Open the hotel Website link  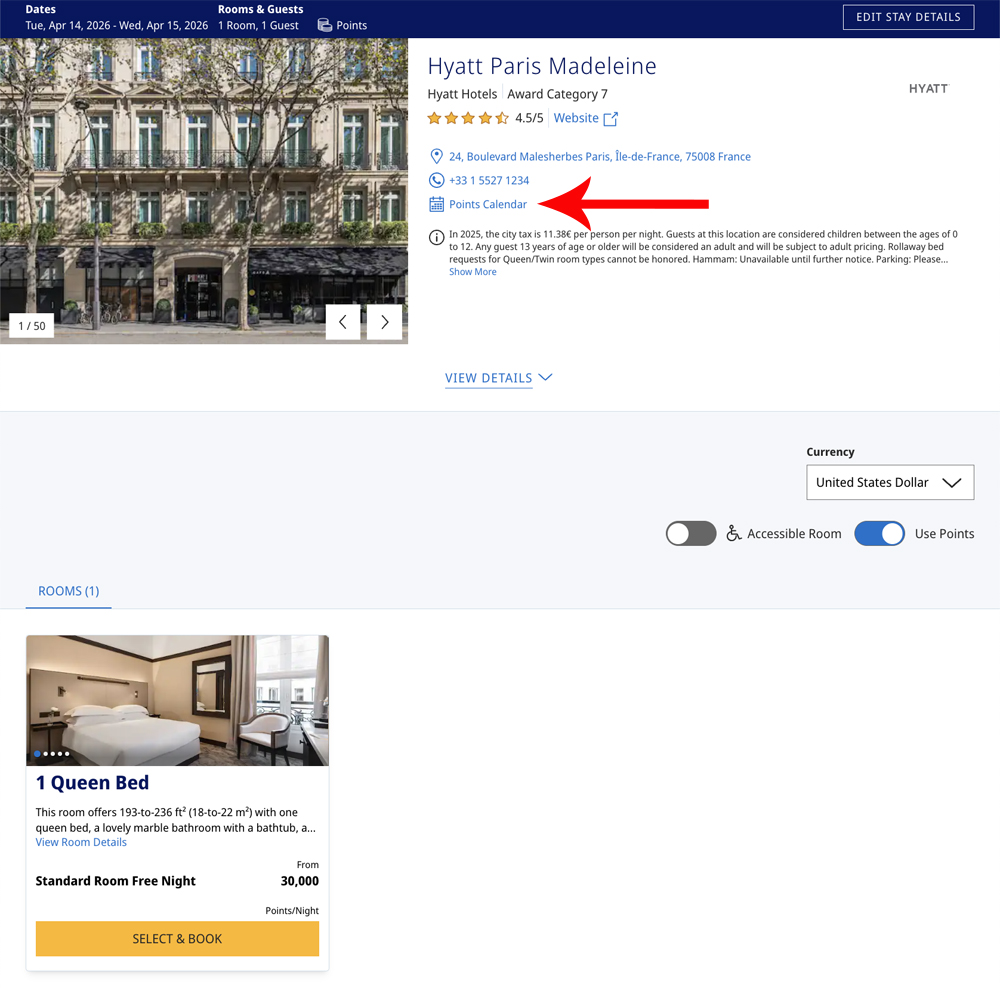coord(576,118)
